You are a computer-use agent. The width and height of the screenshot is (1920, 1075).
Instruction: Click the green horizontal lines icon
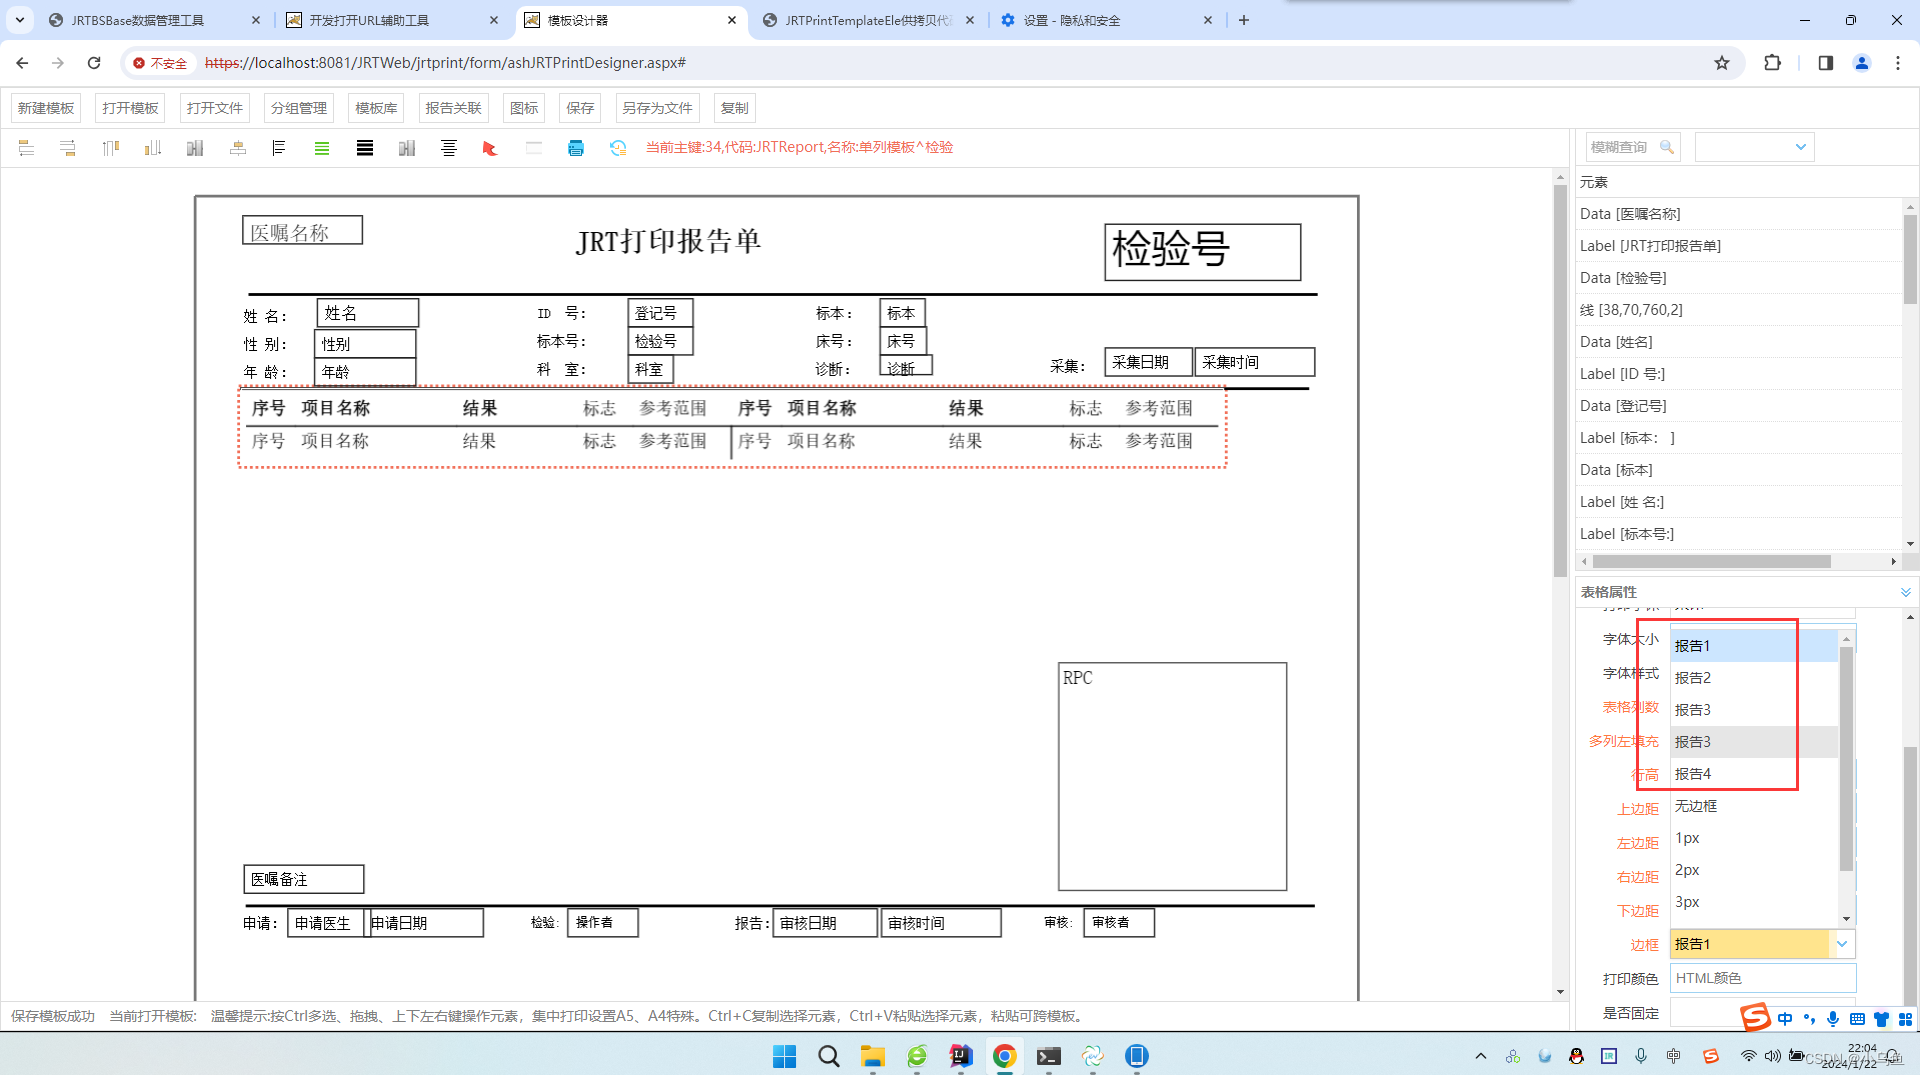tap(322, 148)
